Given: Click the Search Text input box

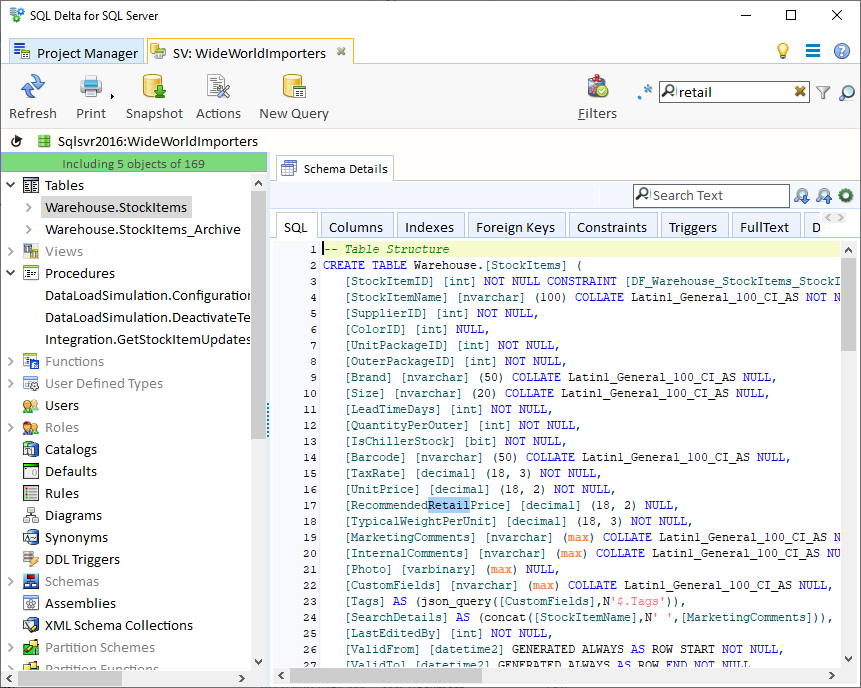Looking at the screenshot, I should coord(711,195).
